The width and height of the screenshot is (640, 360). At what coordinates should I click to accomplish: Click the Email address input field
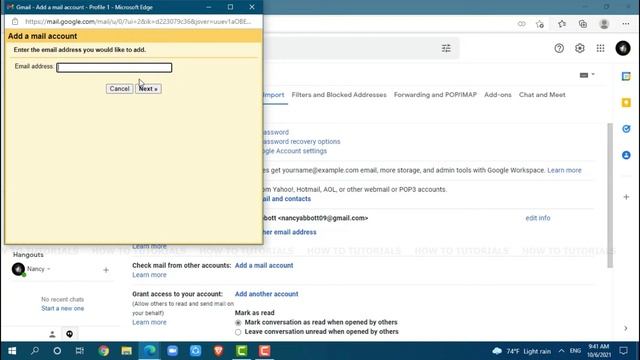click(114, 67)
